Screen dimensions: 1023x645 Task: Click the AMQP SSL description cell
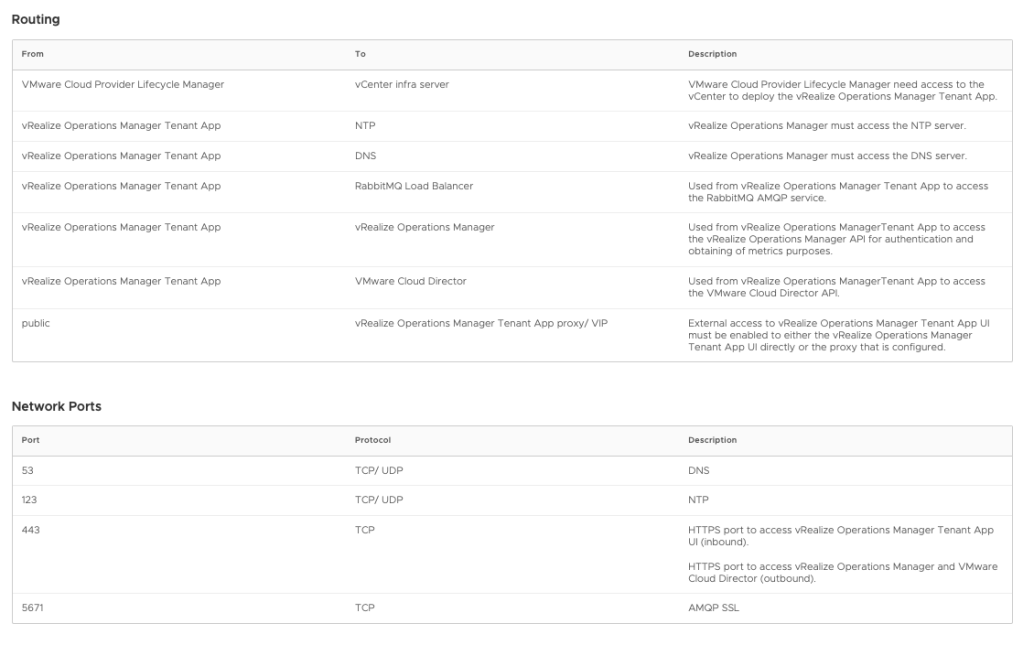(715, 607)
